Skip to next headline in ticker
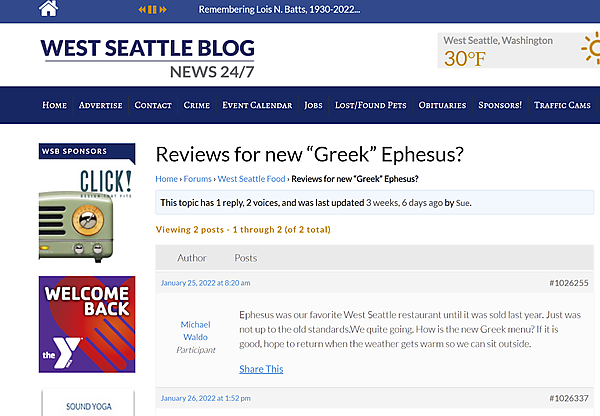The image size is (600, 416). (163, 10)
